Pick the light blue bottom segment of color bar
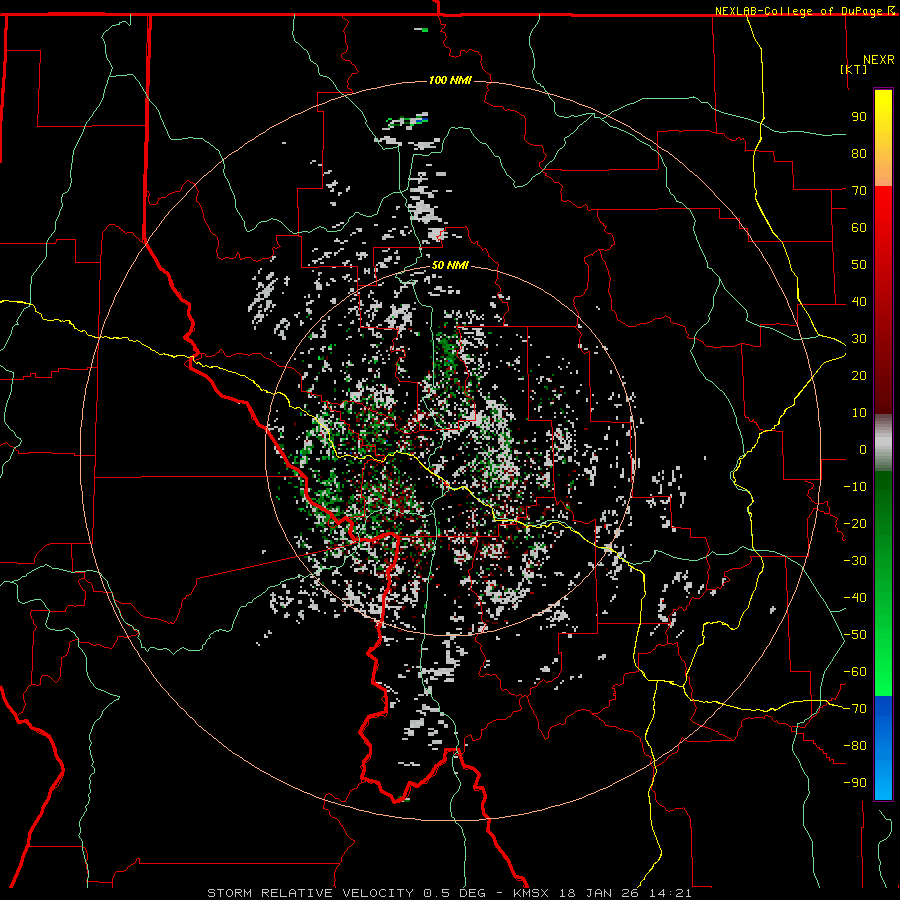 coord(883,781)
